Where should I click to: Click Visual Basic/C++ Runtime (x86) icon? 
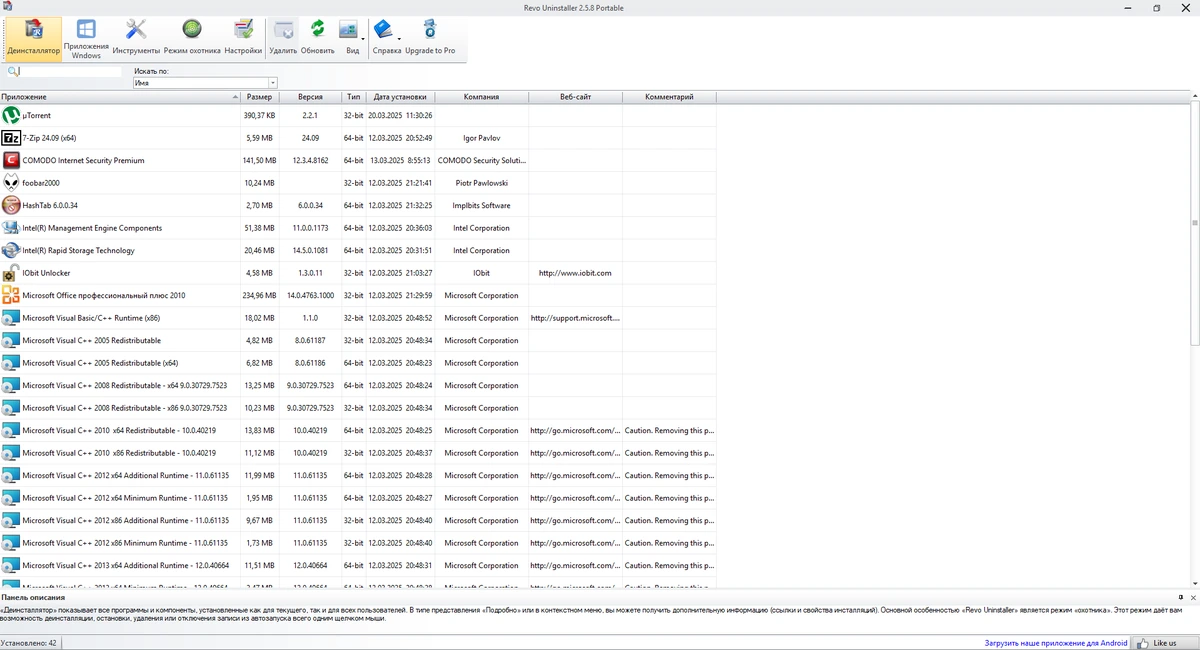(x=11, y=318)
